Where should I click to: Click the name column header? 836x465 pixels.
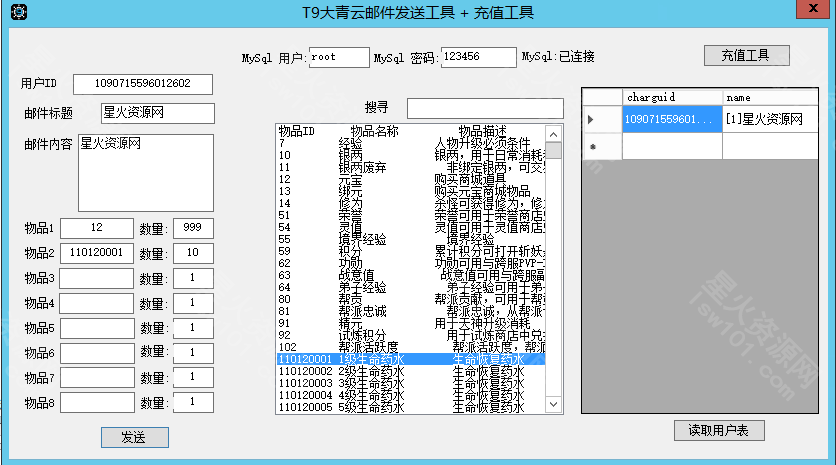(770, 97)
